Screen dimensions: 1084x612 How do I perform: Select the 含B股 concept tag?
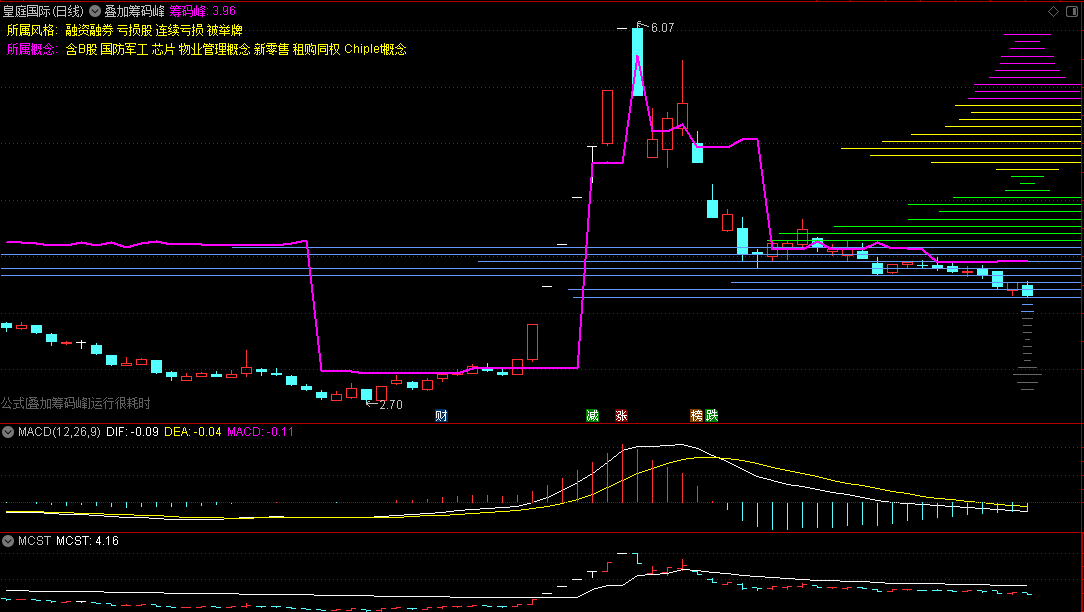(x=82, y=49)
